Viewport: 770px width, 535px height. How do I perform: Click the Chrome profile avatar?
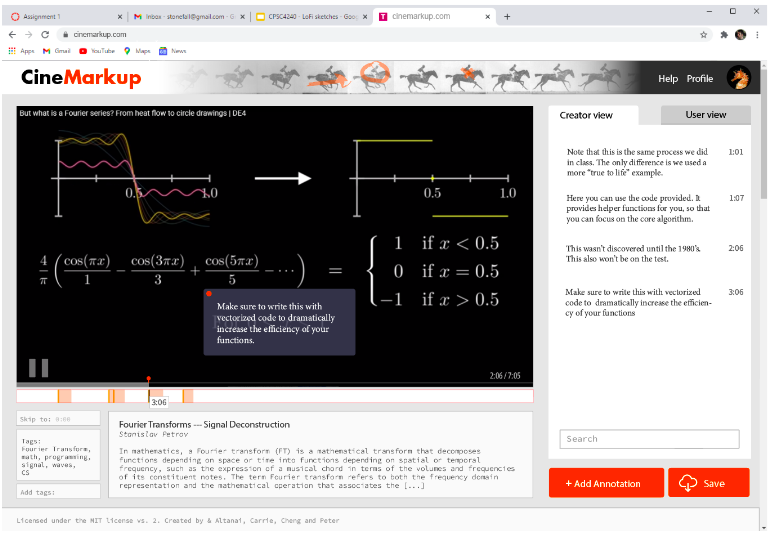point(741,34)
